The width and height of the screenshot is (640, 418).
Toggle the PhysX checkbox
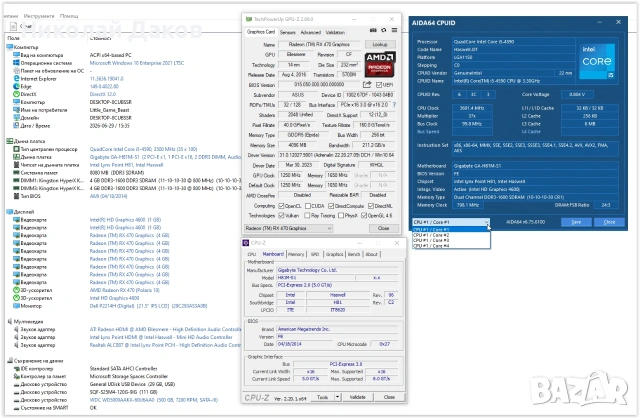341,216
